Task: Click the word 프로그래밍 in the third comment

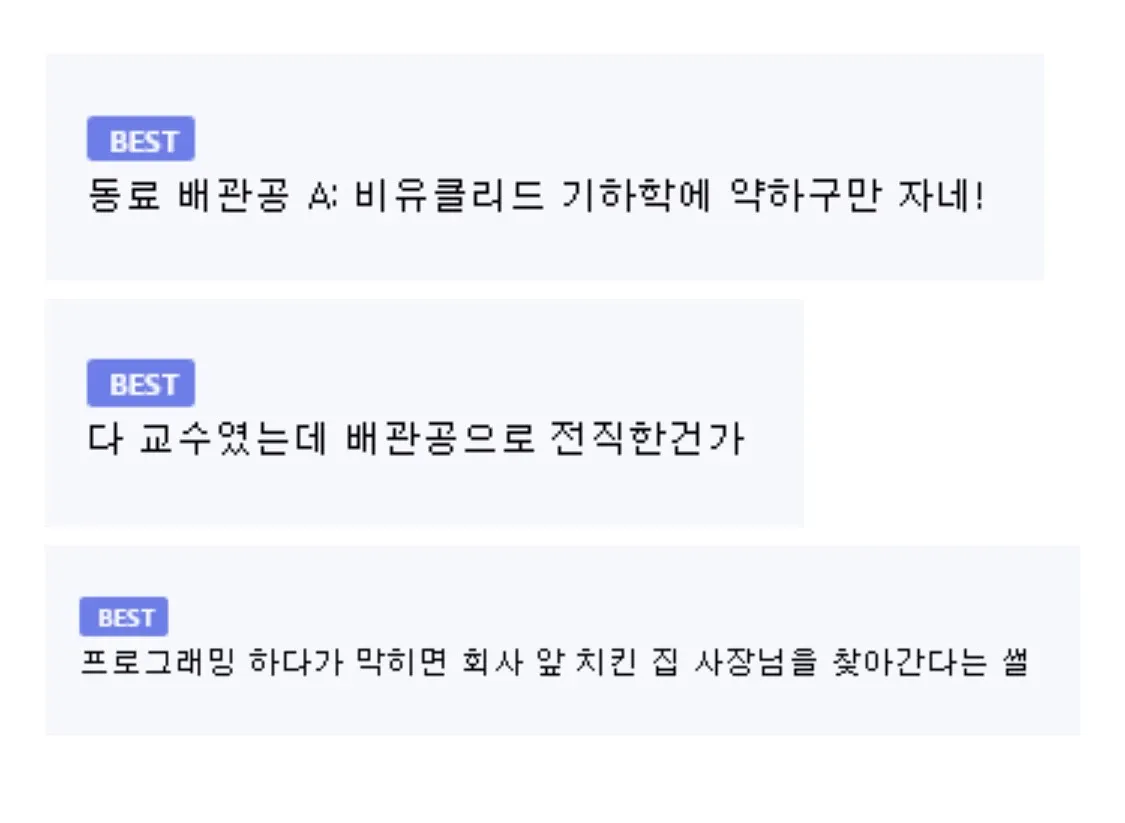Action: 158,662
